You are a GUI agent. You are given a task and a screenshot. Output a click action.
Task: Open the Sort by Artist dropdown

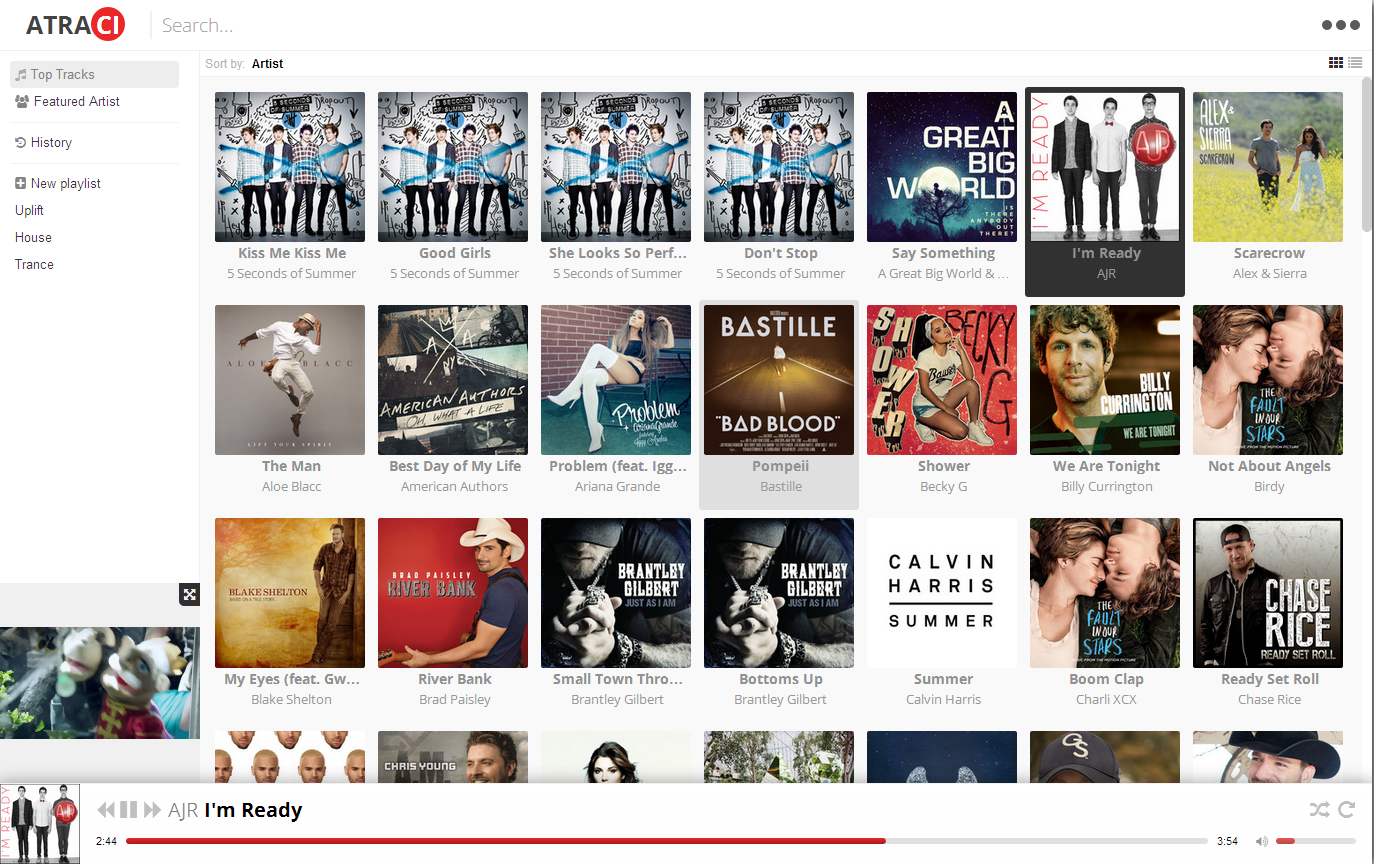[267, 64]
